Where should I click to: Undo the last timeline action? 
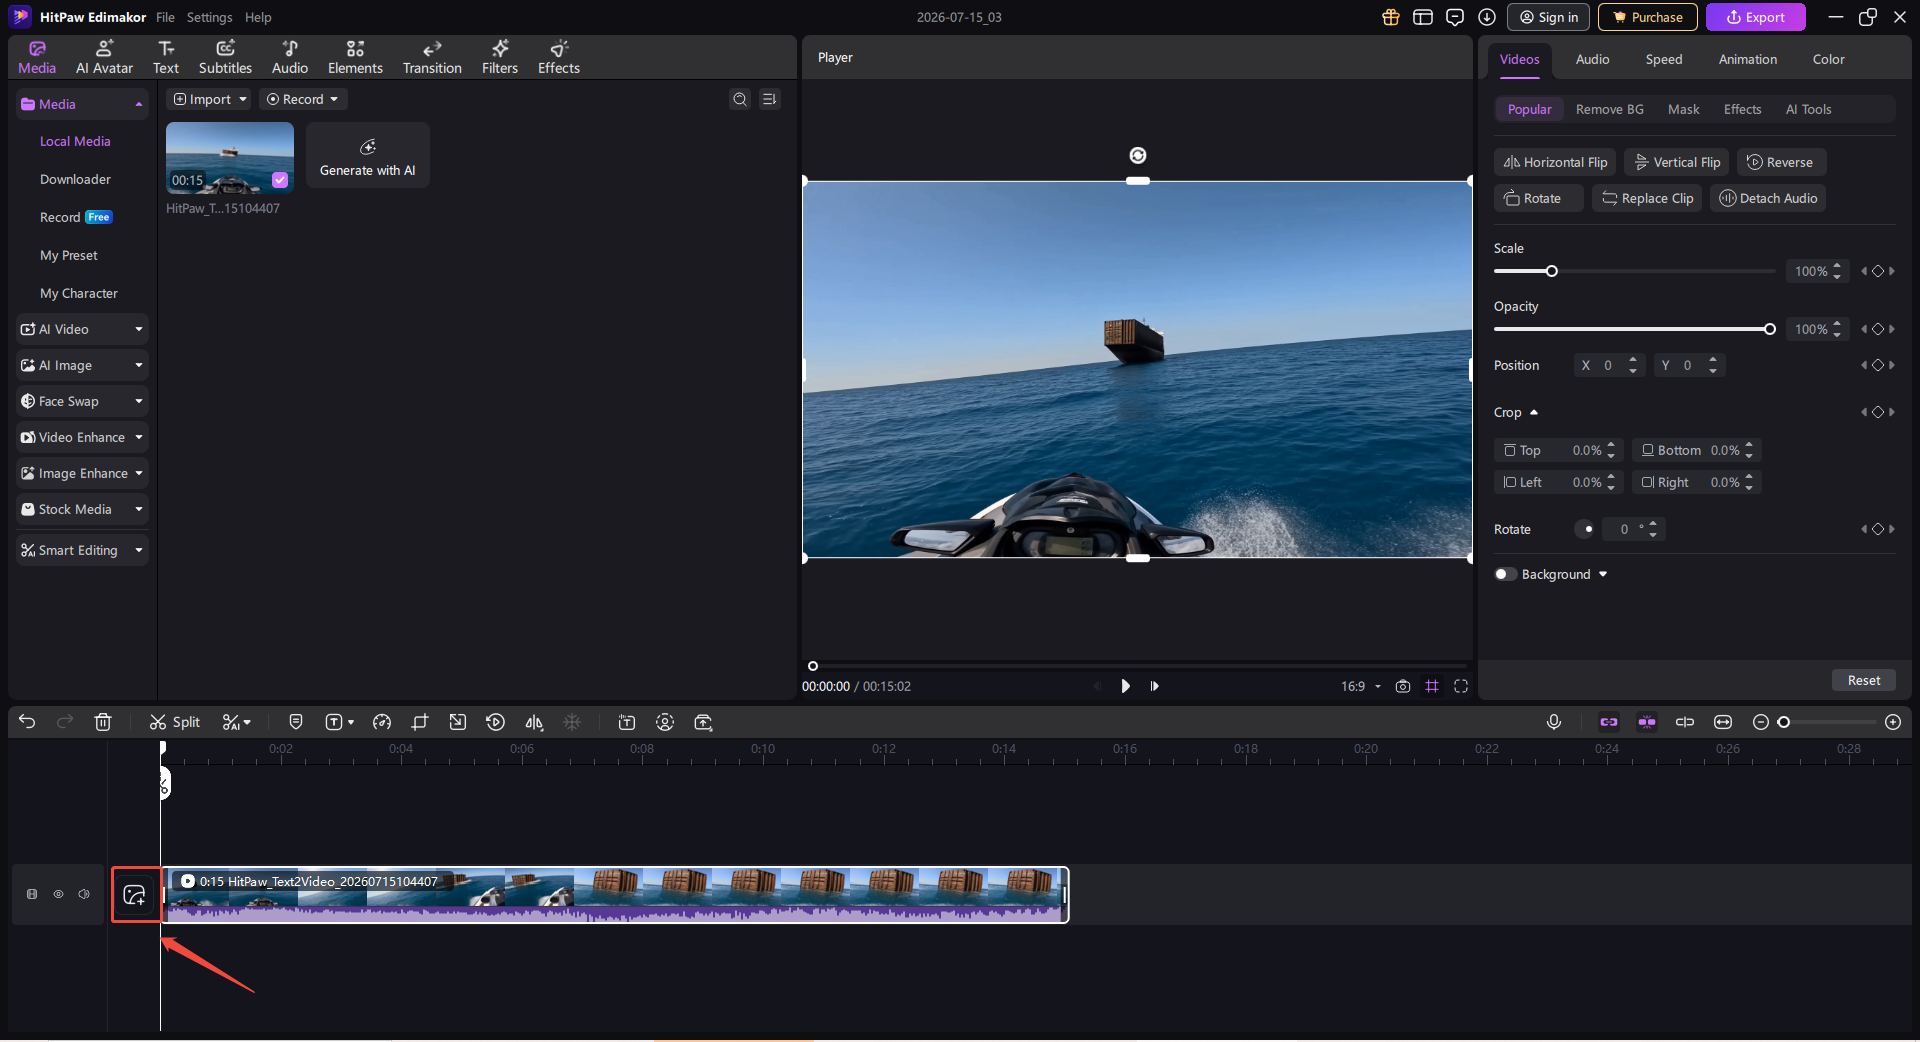tap(27, 722)
